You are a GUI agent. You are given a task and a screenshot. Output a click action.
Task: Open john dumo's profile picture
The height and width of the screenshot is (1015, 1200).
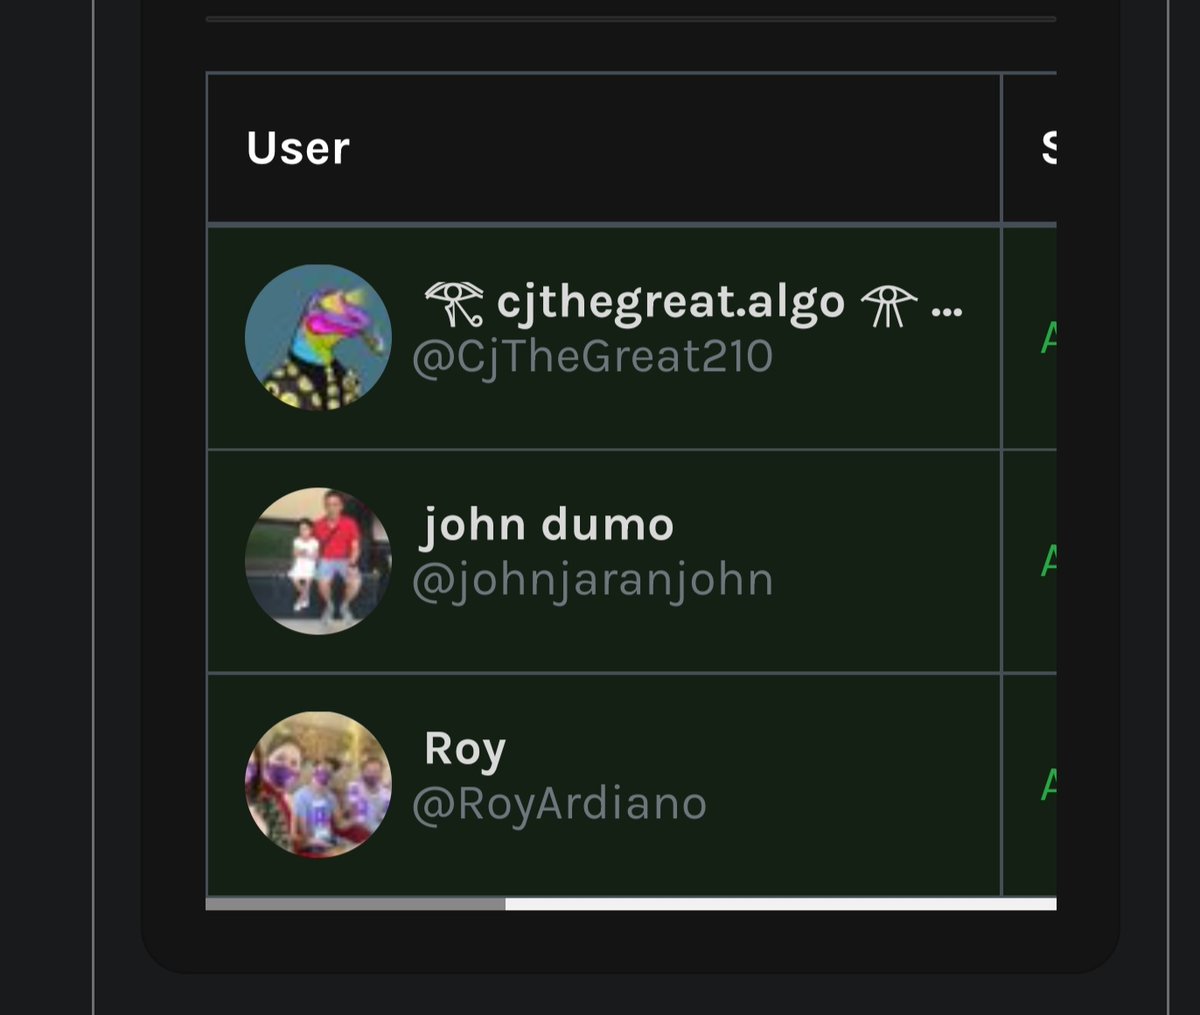coord(318,561)
